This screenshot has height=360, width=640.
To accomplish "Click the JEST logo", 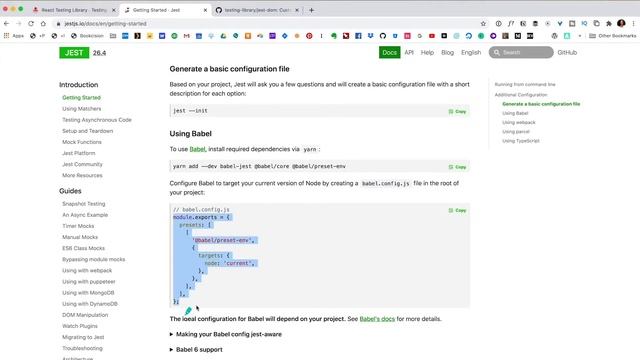I will pyautogui.click(x=74, y=53).
